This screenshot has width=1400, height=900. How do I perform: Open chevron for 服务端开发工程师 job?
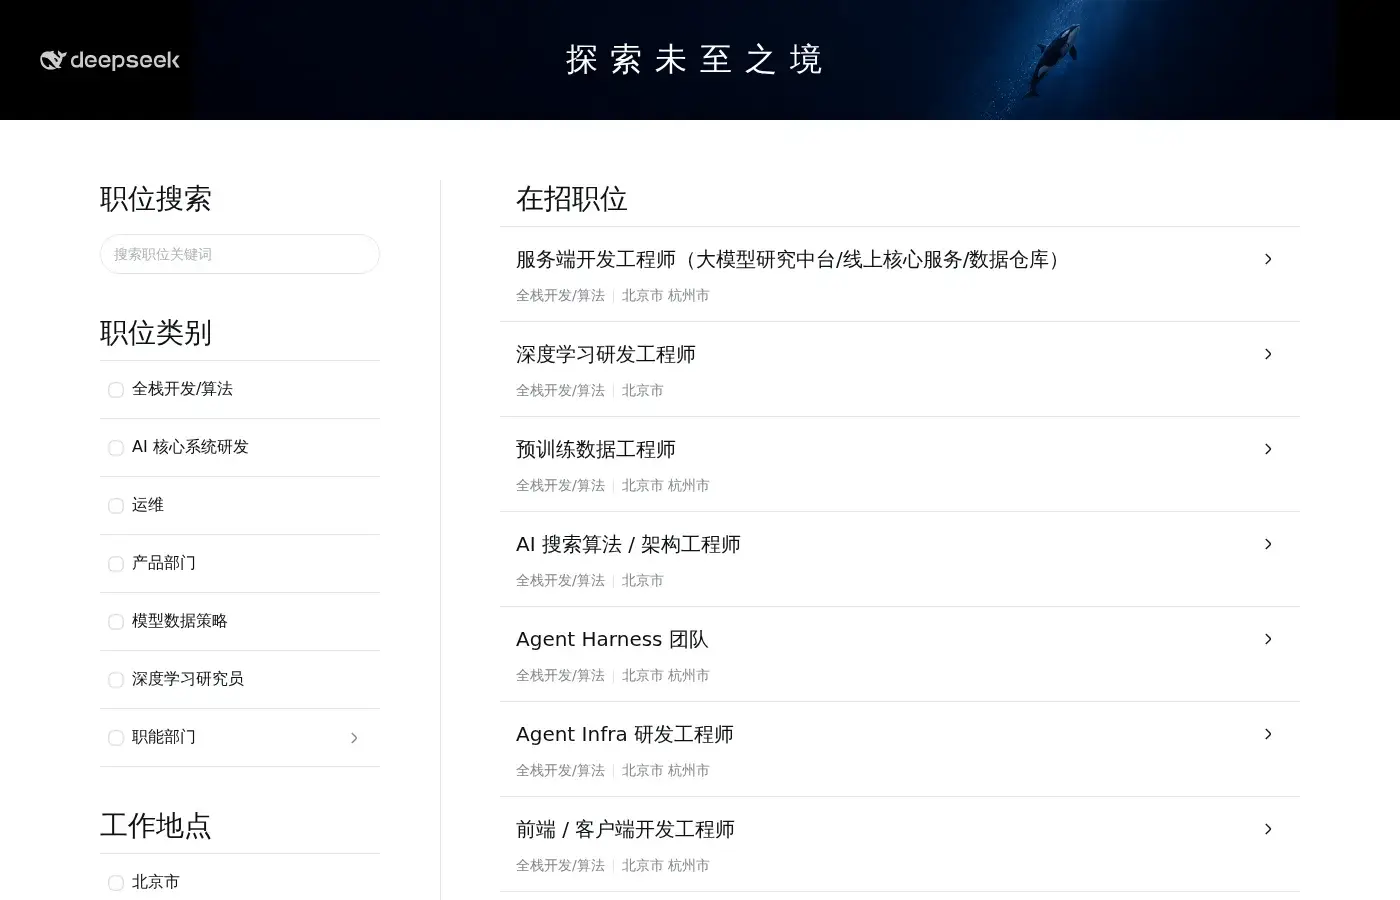(1268, 259)
